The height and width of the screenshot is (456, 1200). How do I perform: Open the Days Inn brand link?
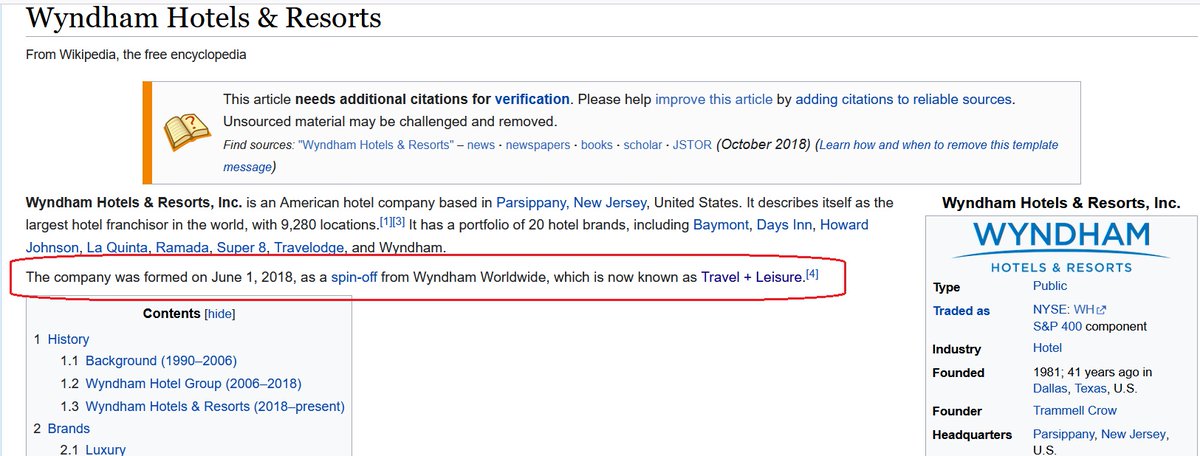click(x=787, y=224)
